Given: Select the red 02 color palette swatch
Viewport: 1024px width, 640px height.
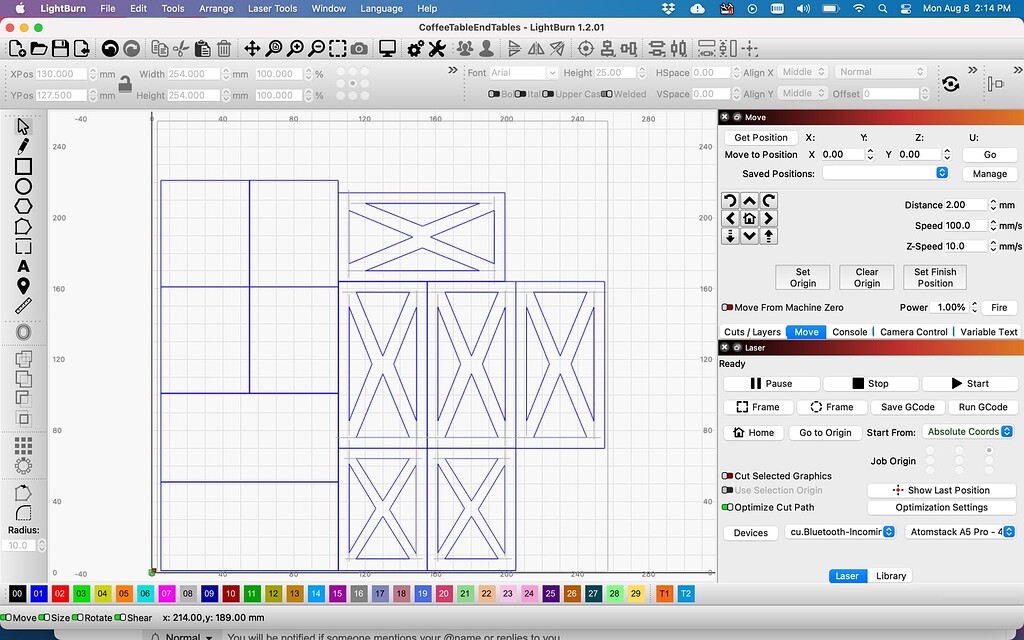Looking at the screenshot, I should point(60,593).
